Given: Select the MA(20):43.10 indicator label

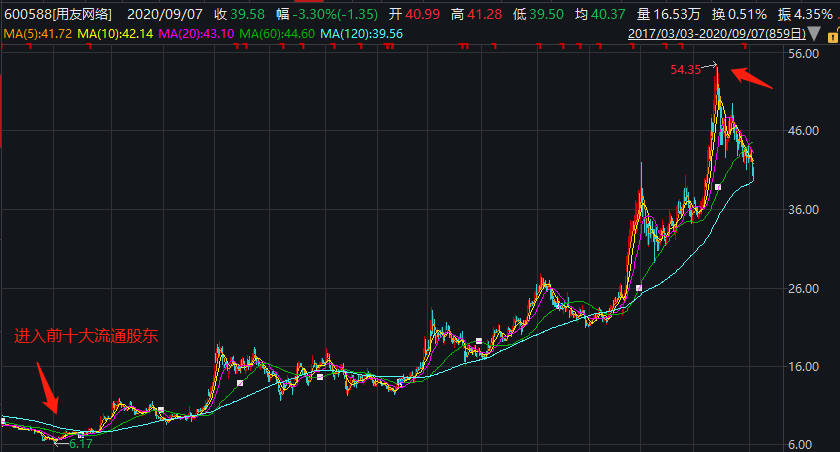Looking at the screenshot, I should click(197, 34).
